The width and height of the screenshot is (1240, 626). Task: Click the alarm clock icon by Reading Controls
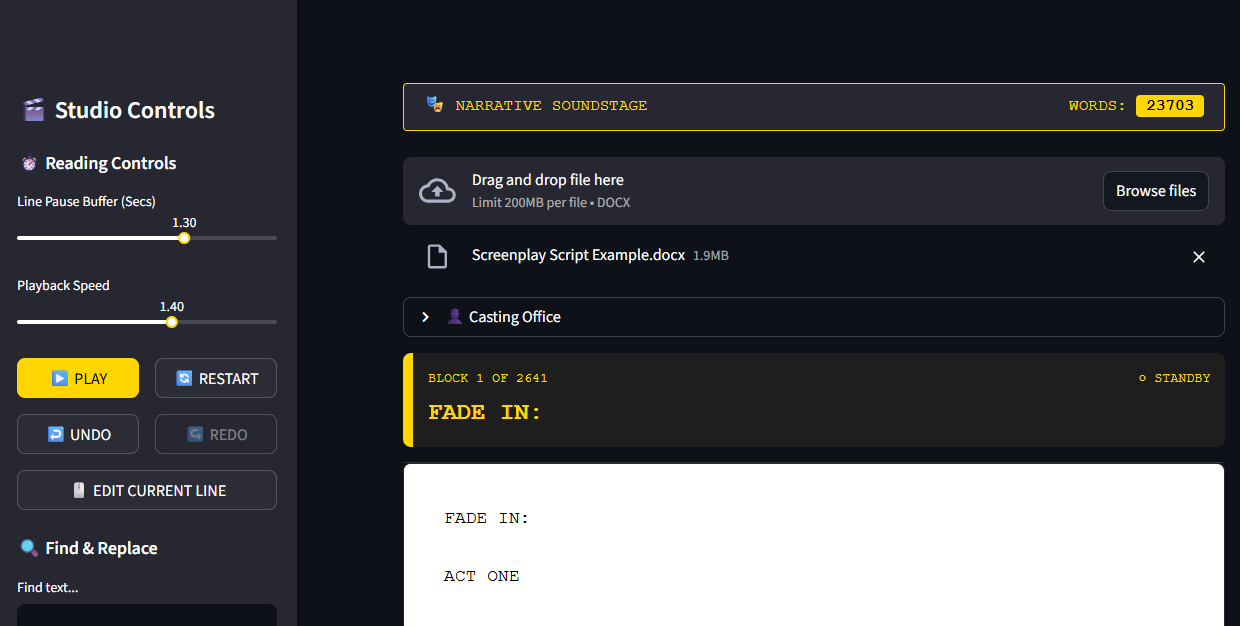point(29,163)
